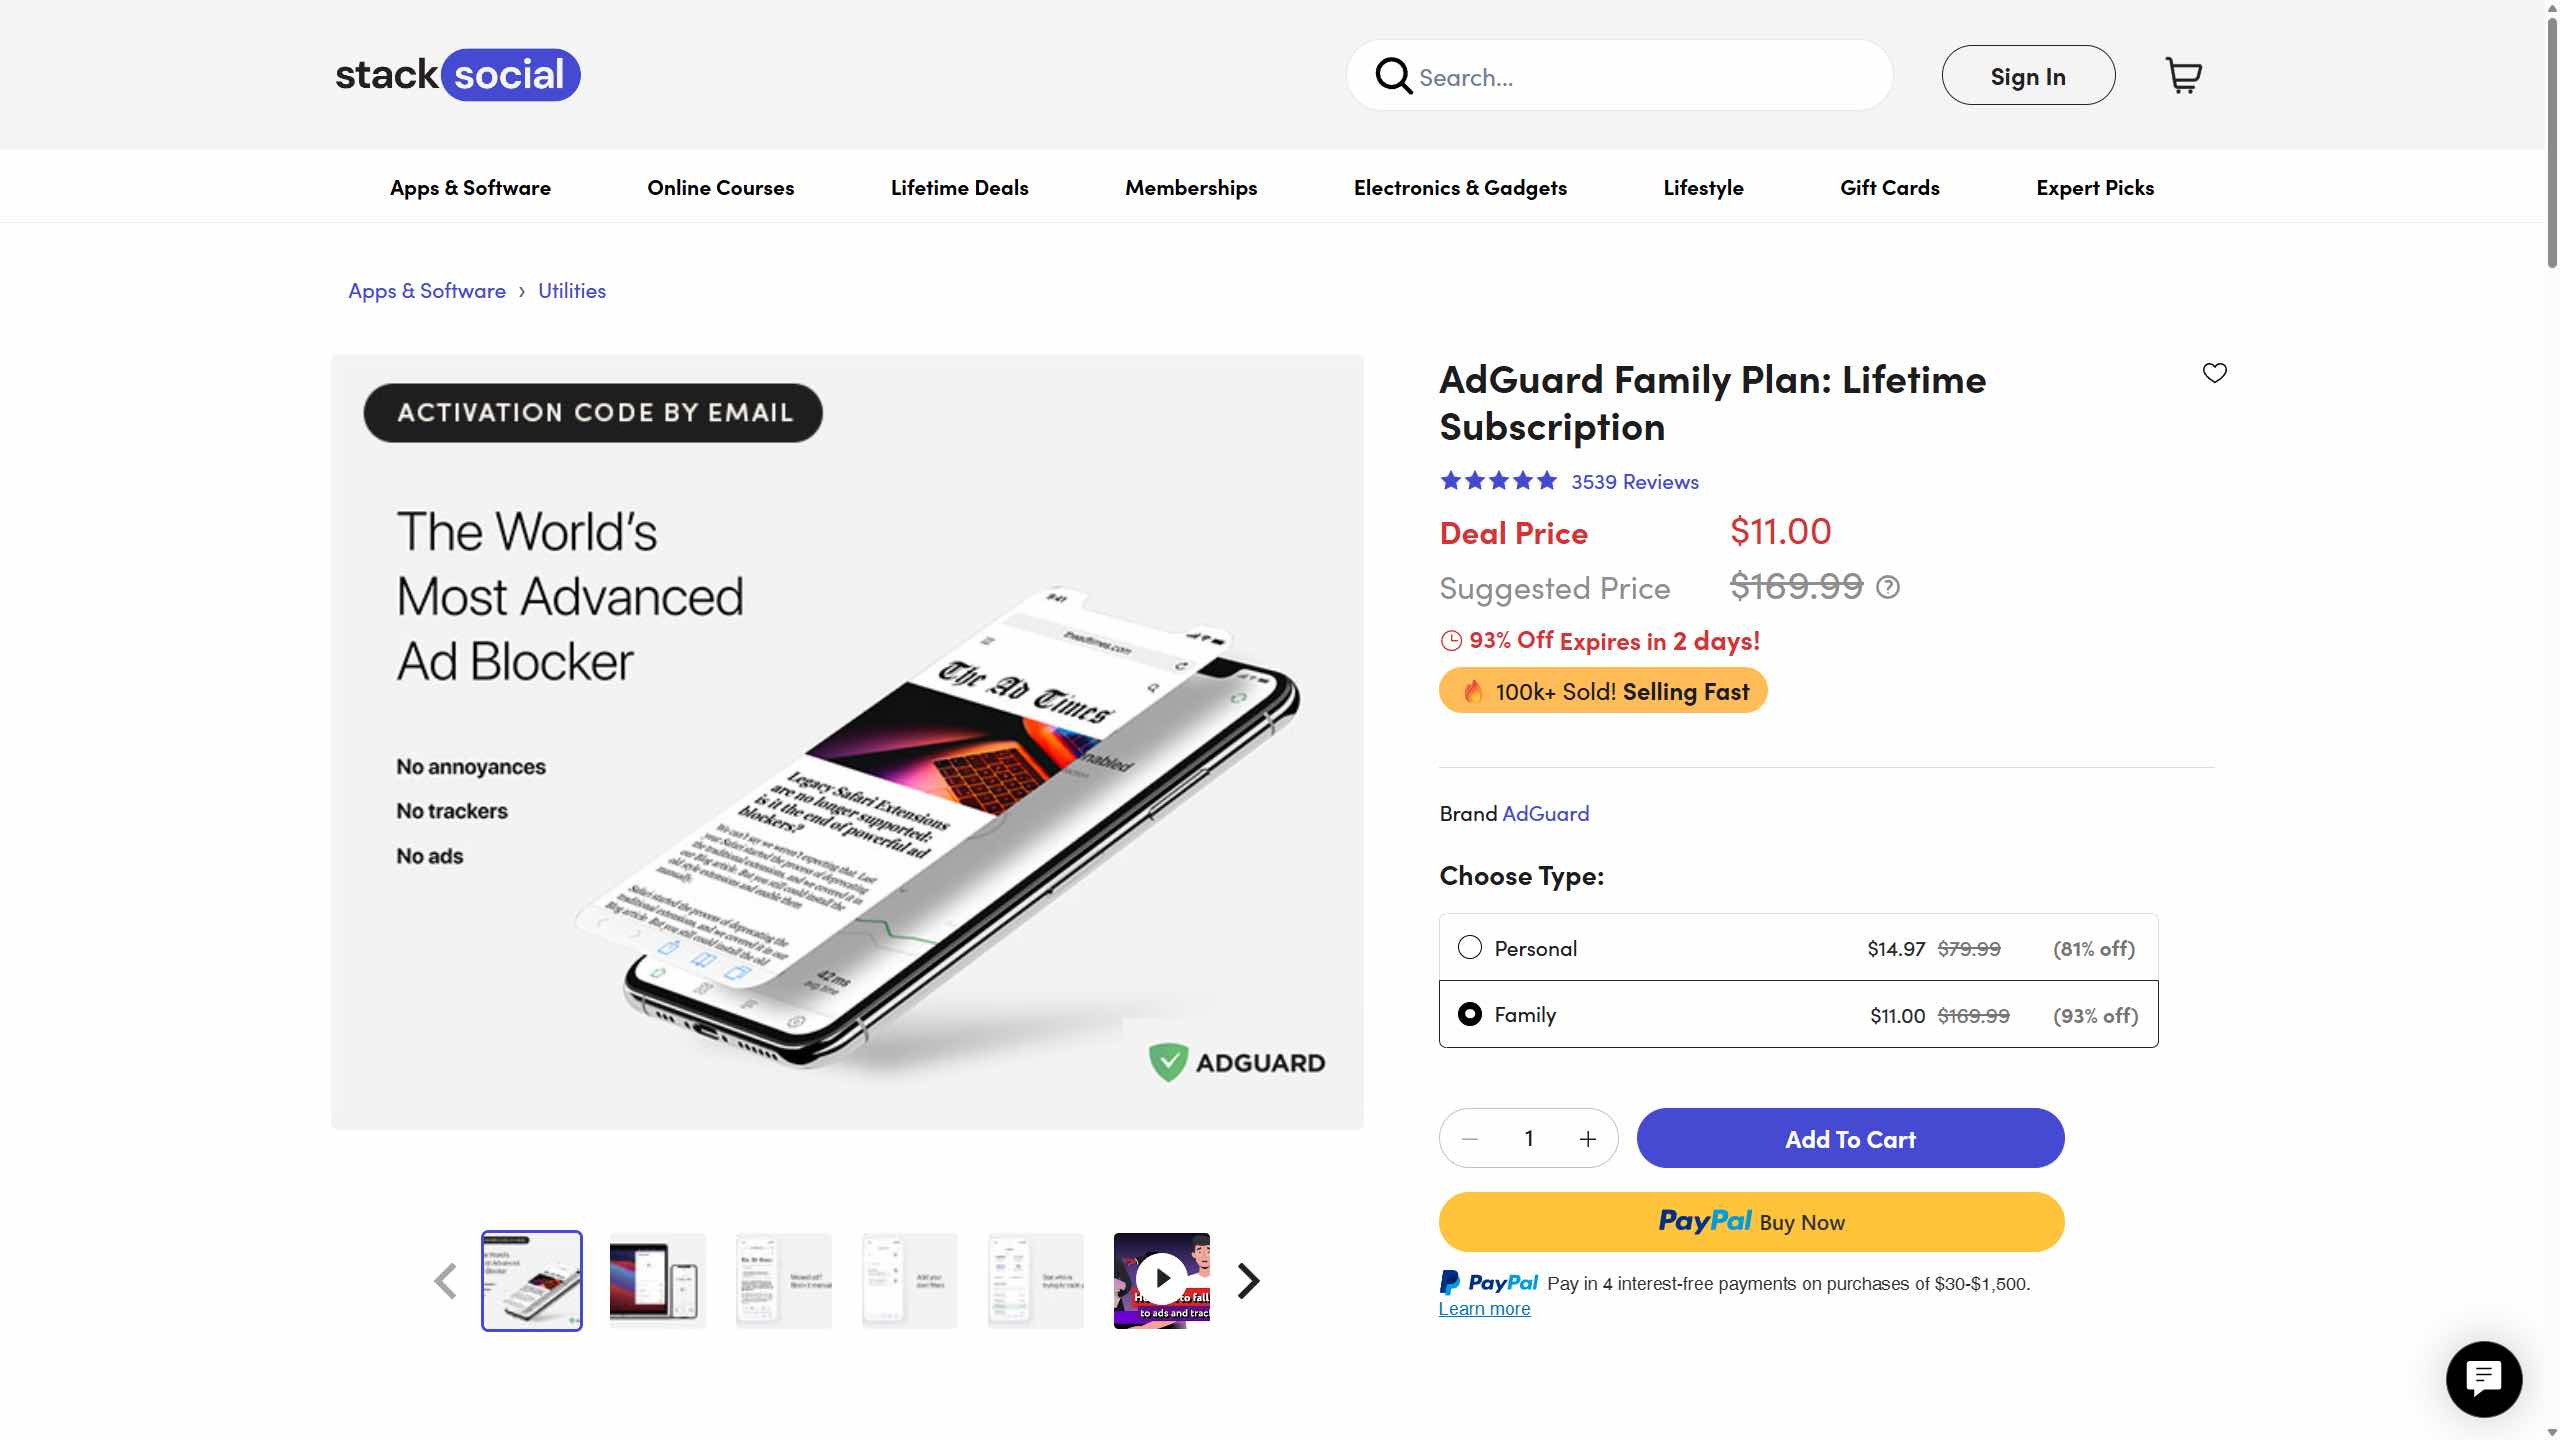Open the Electronics & Gadgets menu
Screen dimensions: 2560x1440
pyautogui.click(x=1459, y=188)
